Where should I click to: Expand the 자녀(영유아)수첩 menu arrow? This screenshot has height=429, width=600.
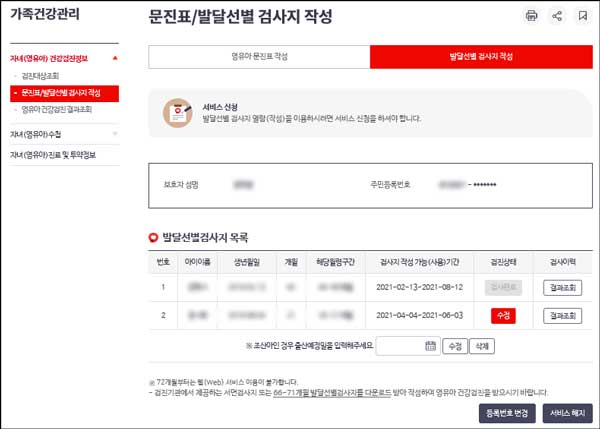click(x=115, y=134)
